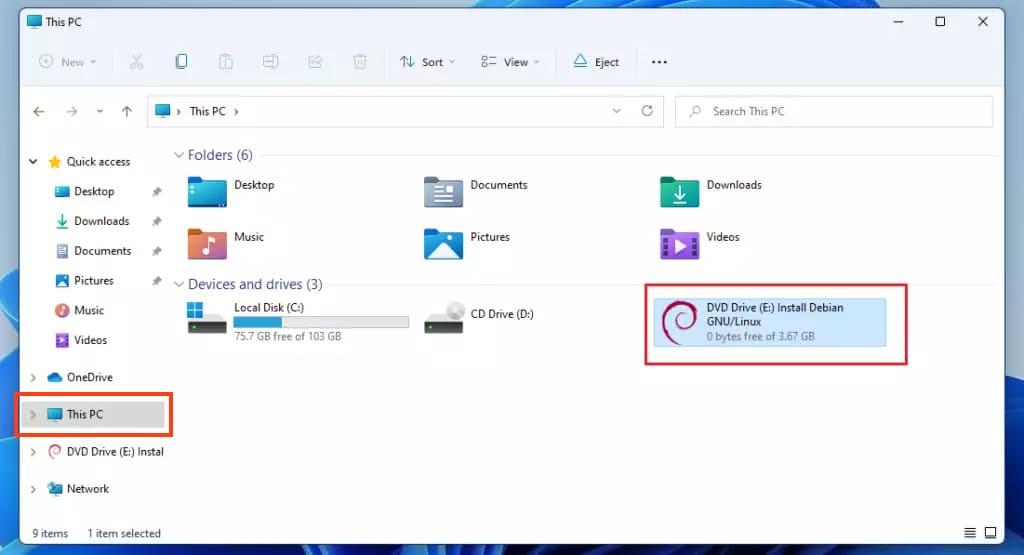Expand the Network tree node

coord(33,489)
